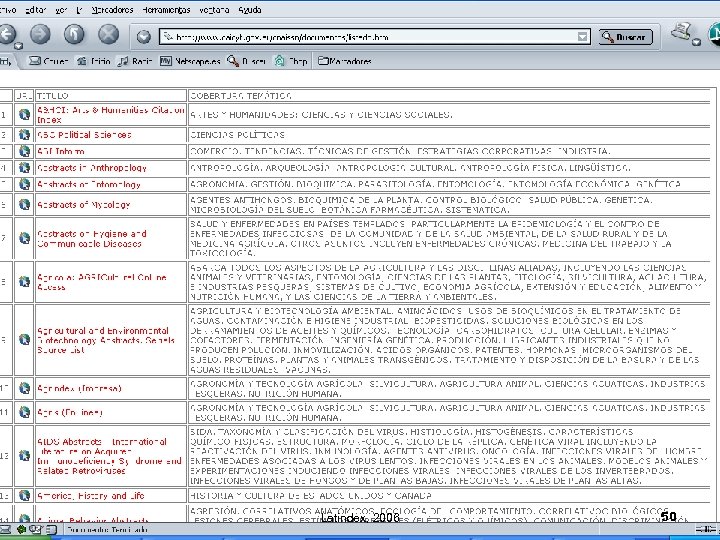Click globe icon for Abstracts on Hygiene row
This screenshot has width=720, height=540.
tap(24, 238)
